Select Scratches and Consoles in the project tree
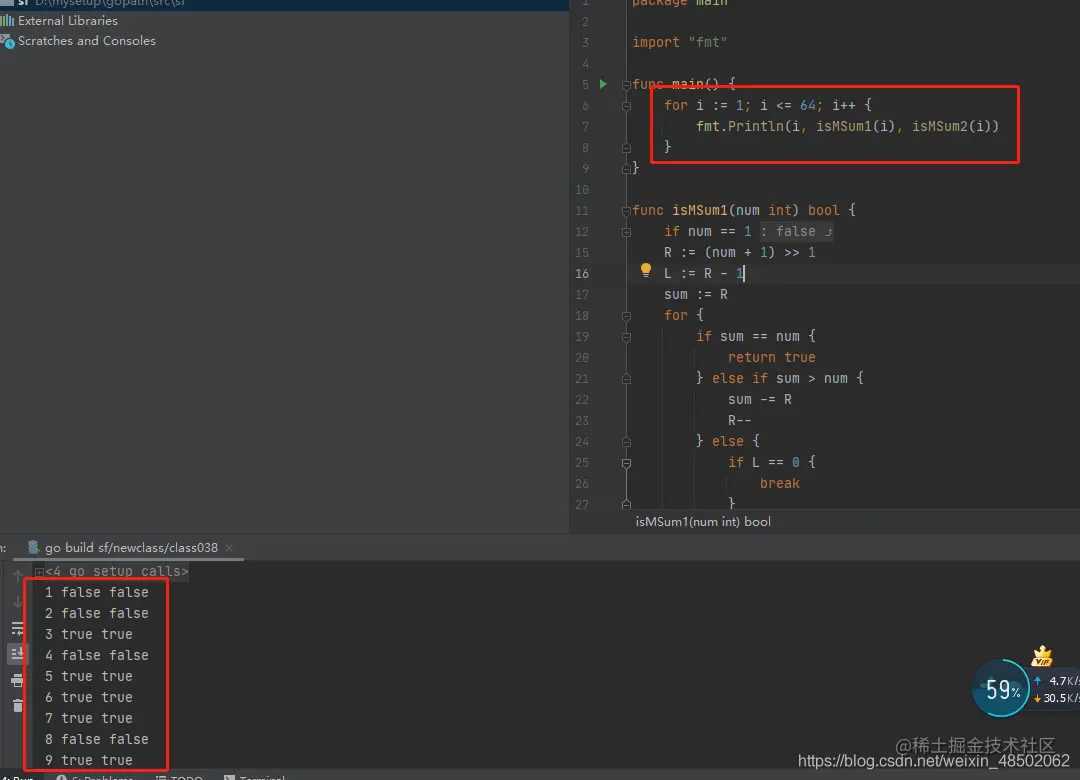 pyautogui.click(x=87, y=41)
